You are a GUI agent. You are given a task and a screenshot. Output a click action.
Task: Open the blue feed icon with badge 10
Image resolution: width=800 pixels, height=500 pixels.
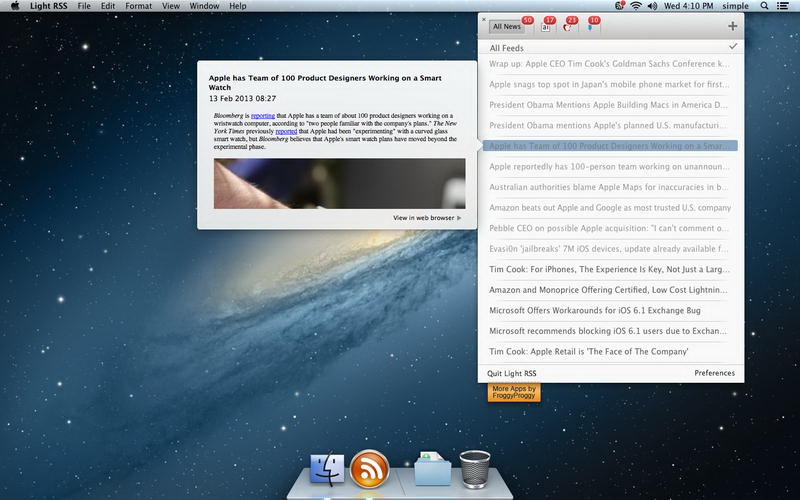[592, 26]
